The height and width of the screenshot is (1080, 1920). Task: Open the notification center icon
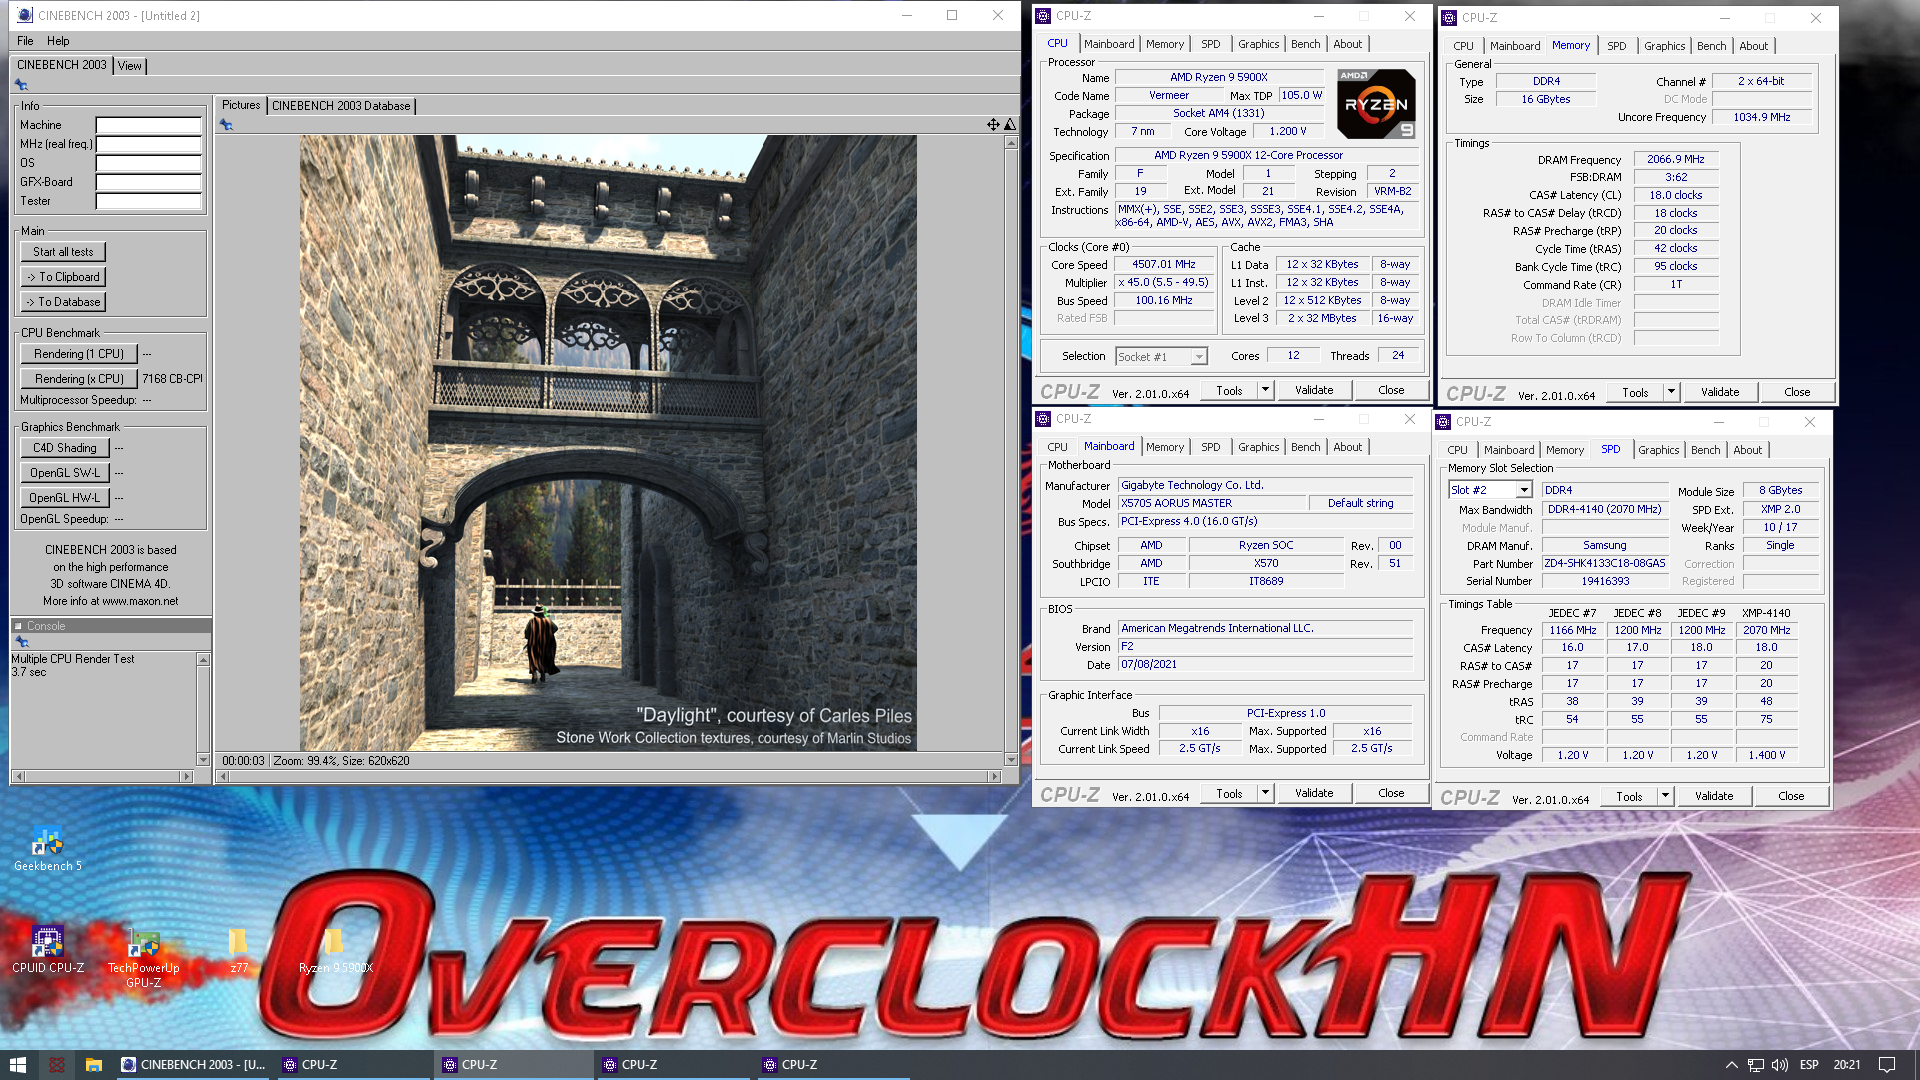coord(1887,1065)
